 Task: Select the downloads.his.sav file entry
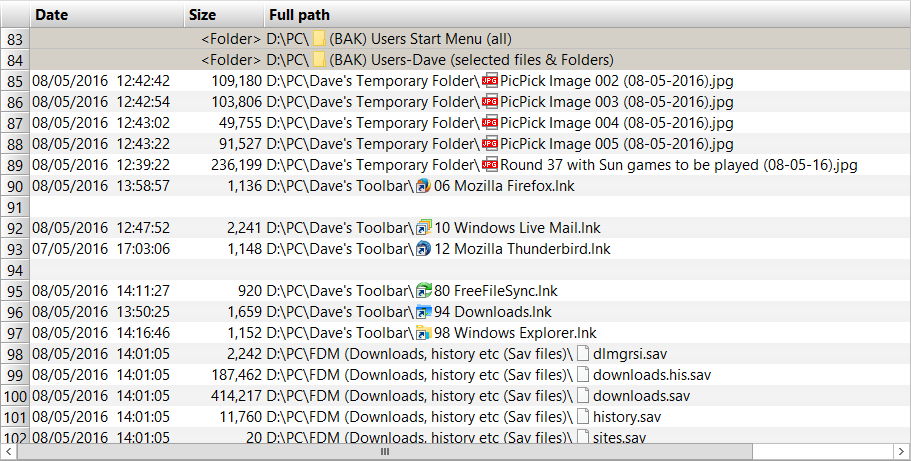[652, 375]
